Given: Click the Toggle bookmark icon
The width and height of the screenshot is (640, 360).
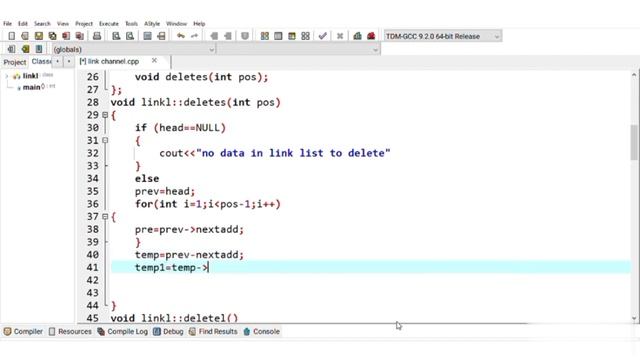Looking at the screenshot, I should point(25,49).
